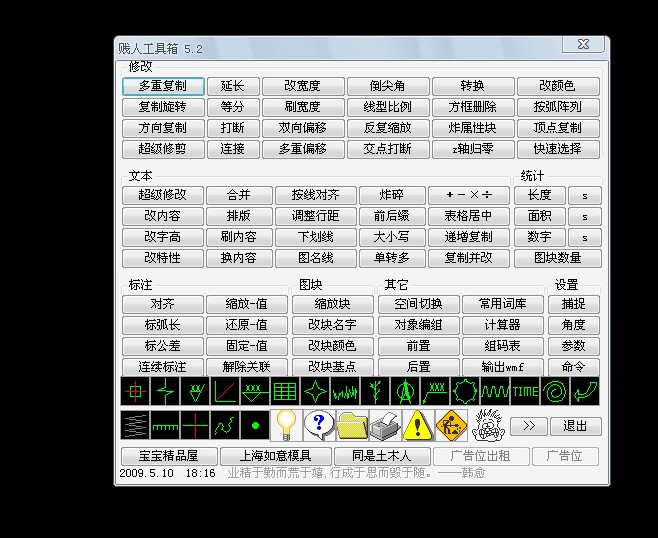
Task: Open the 计算器 calculator button
Action: [x=503, y=325]
